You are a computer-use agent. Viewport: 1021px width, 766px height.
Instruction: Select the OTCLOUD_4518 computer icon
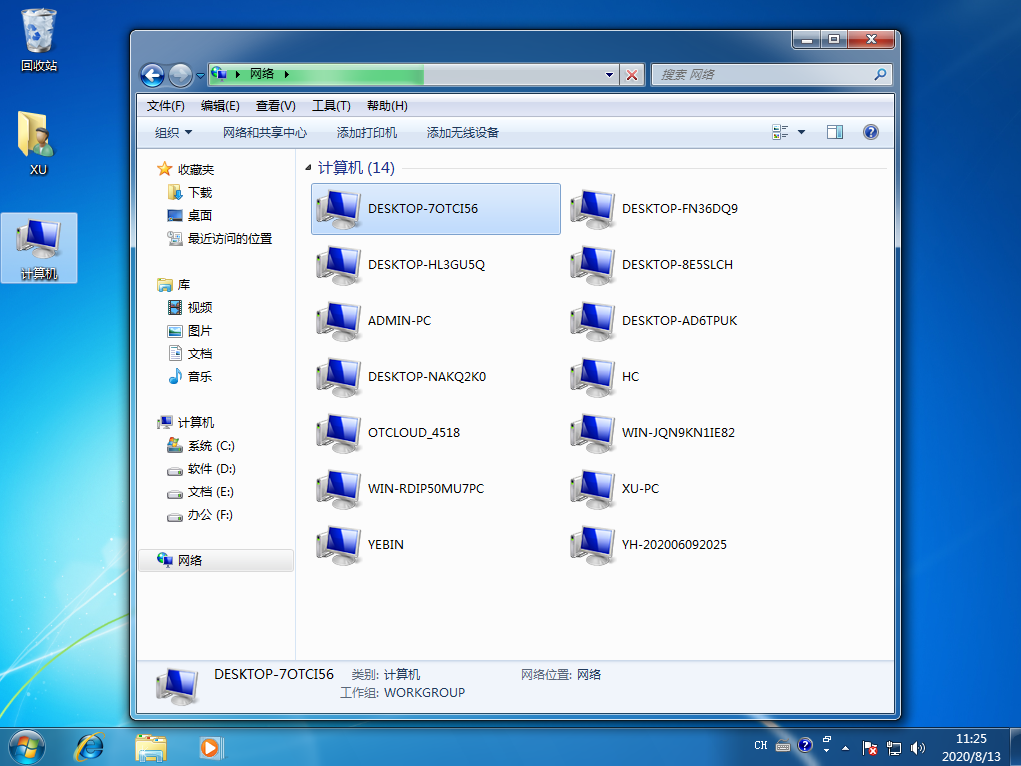(339, 433)
